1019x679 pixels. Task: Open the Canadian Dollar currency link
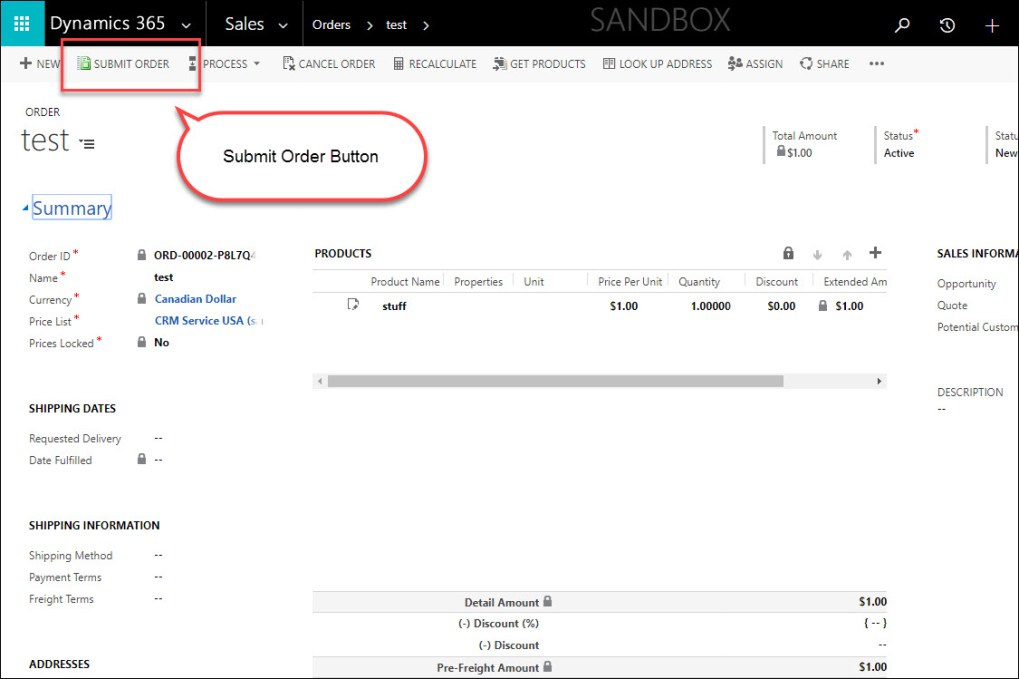coord(195,298)
